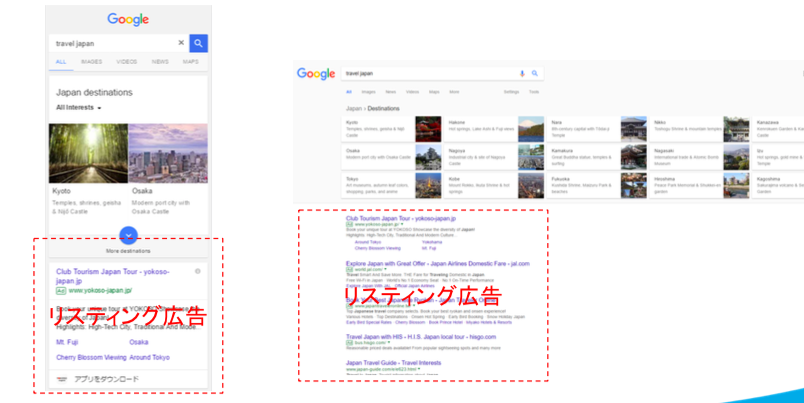
Task: Open the Tools option in desktop search bar
Action: [x=534, y=92]
